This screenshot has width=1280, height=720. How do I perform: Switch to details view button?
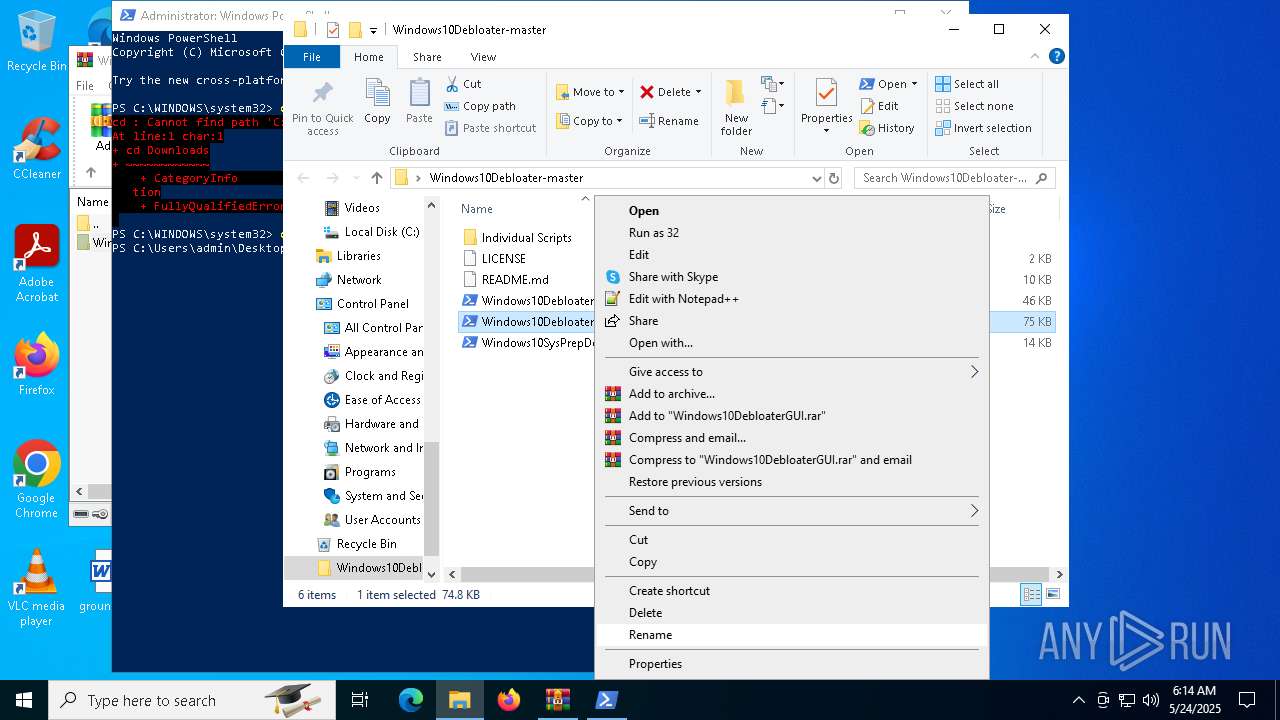(x=1031, y=595)
